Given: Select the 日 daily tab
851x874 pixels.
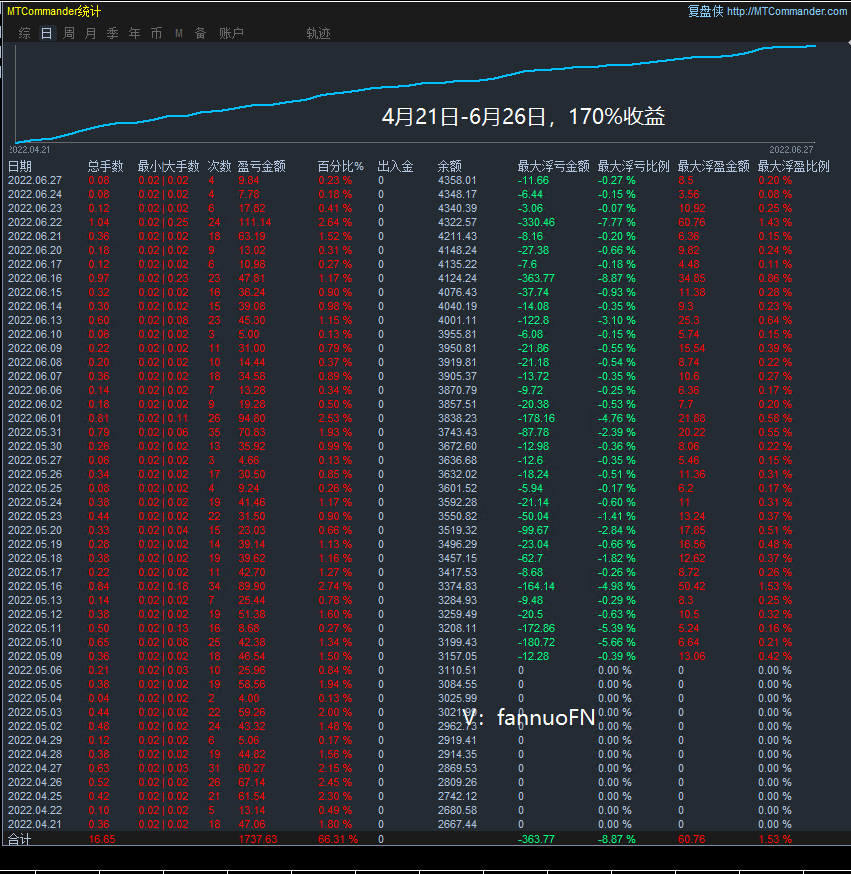Looking at the screenshot, I should coord(47,33).
